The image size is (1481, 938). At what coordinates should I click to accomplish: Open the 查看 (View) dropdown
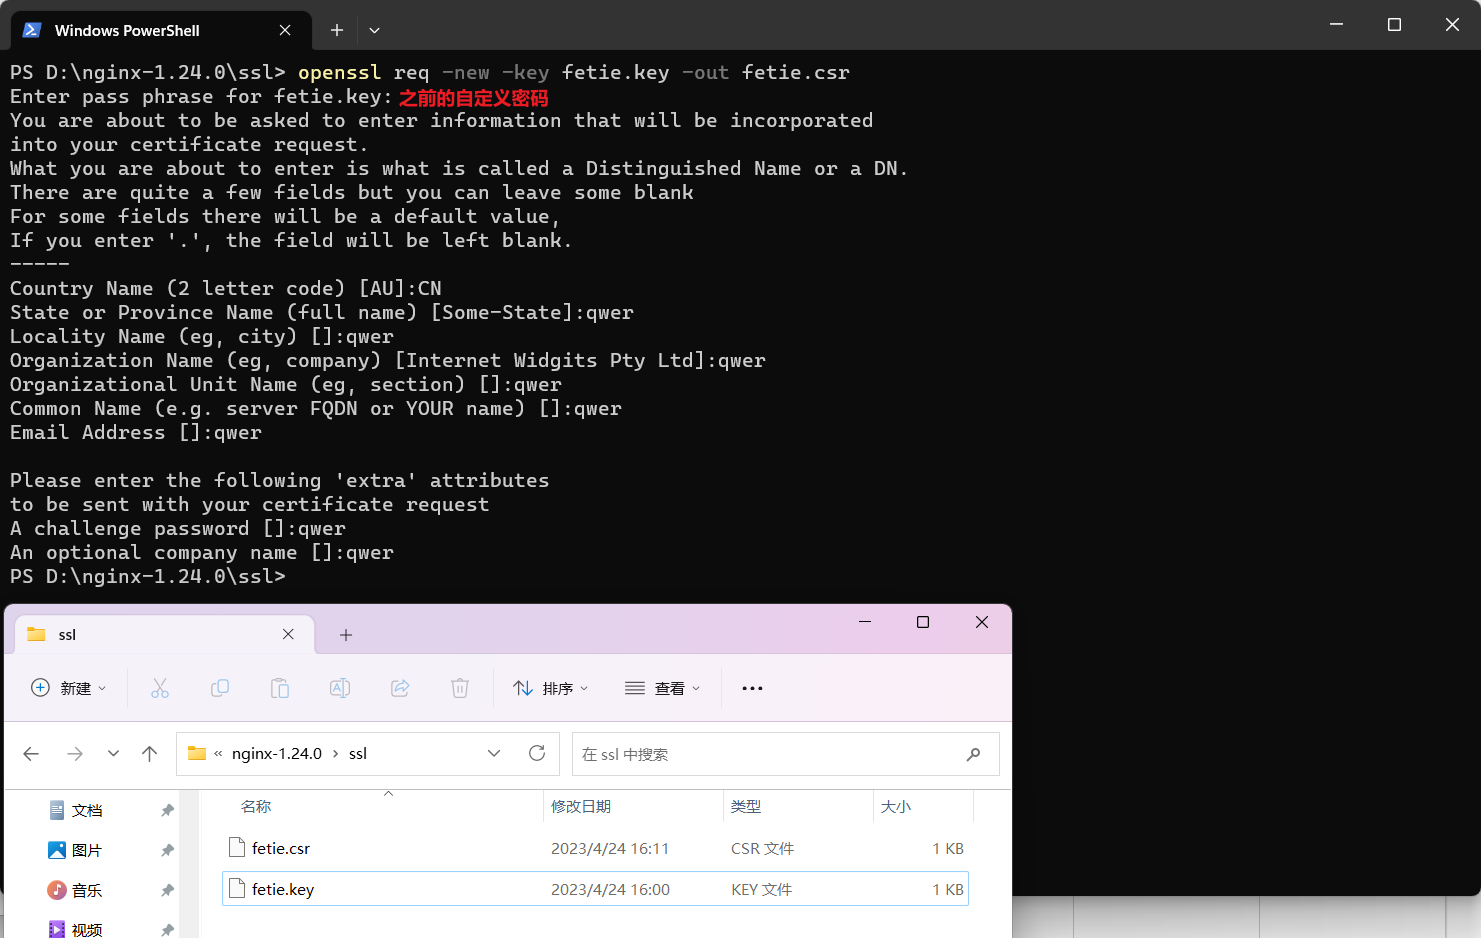click(x=663, y=688)
